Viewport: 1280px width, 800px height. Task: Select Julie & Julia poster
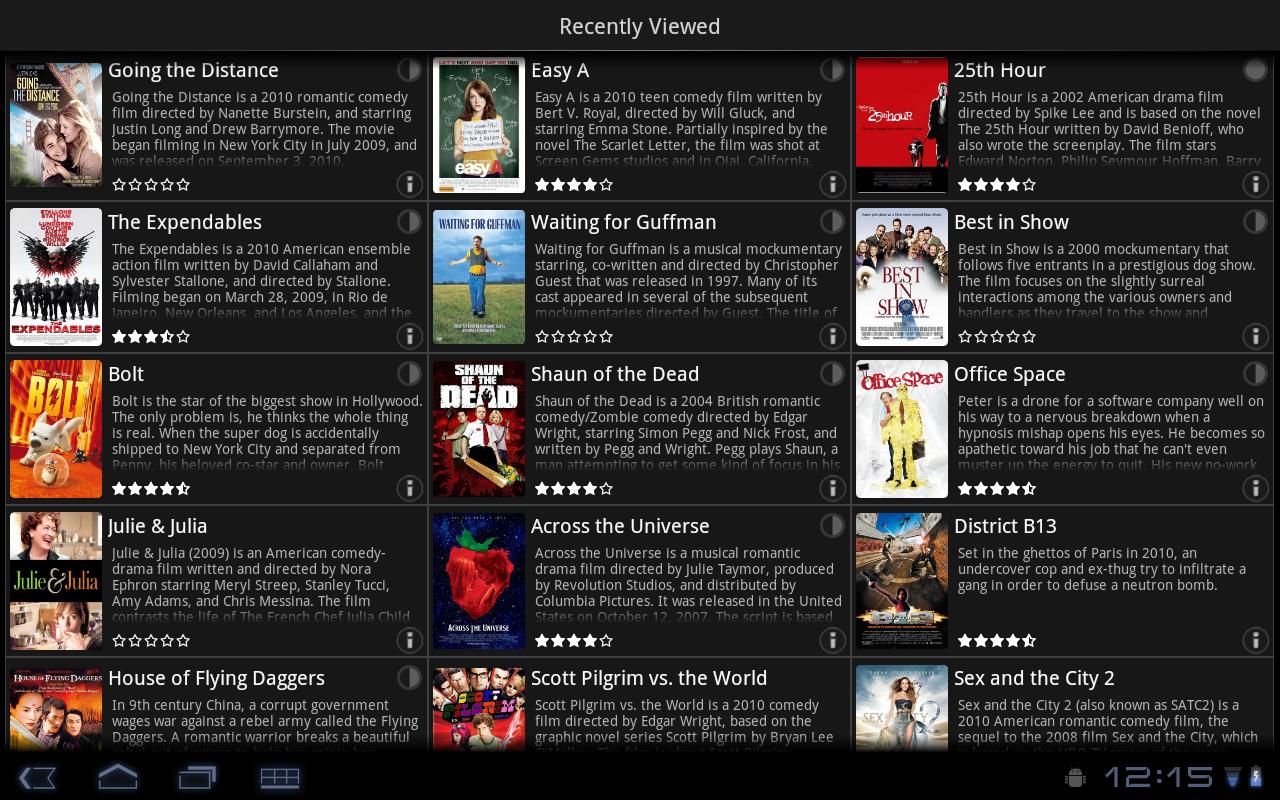pos(56,581)
